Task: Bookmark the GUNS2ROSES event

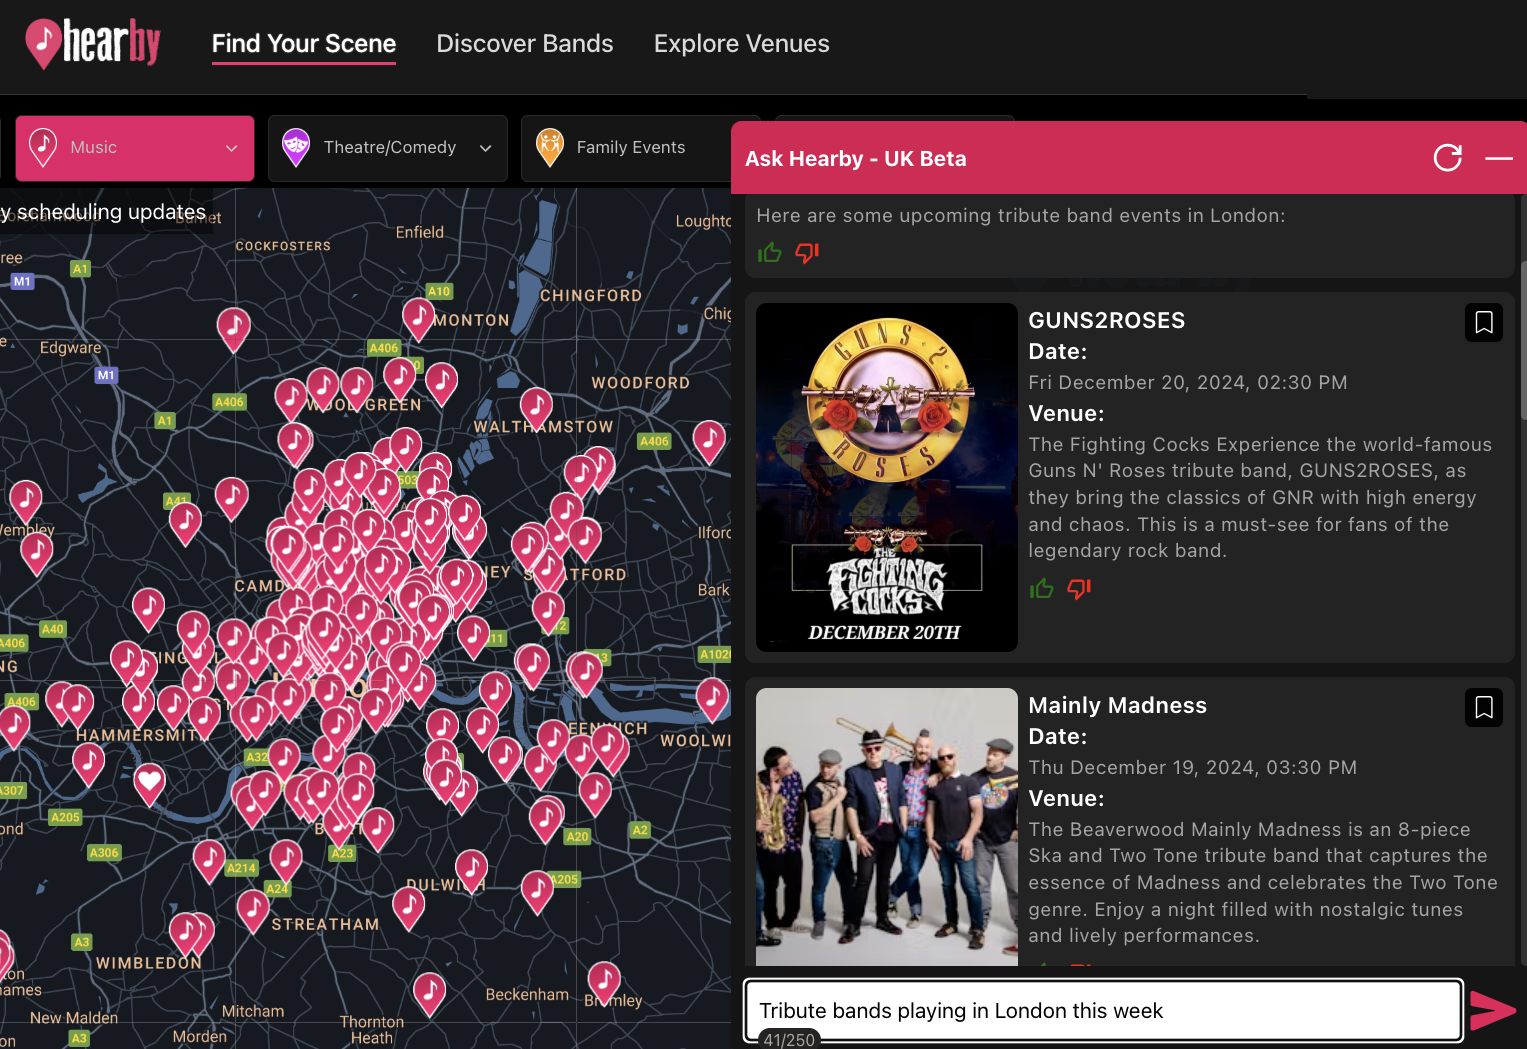Action: point(1484,322)
